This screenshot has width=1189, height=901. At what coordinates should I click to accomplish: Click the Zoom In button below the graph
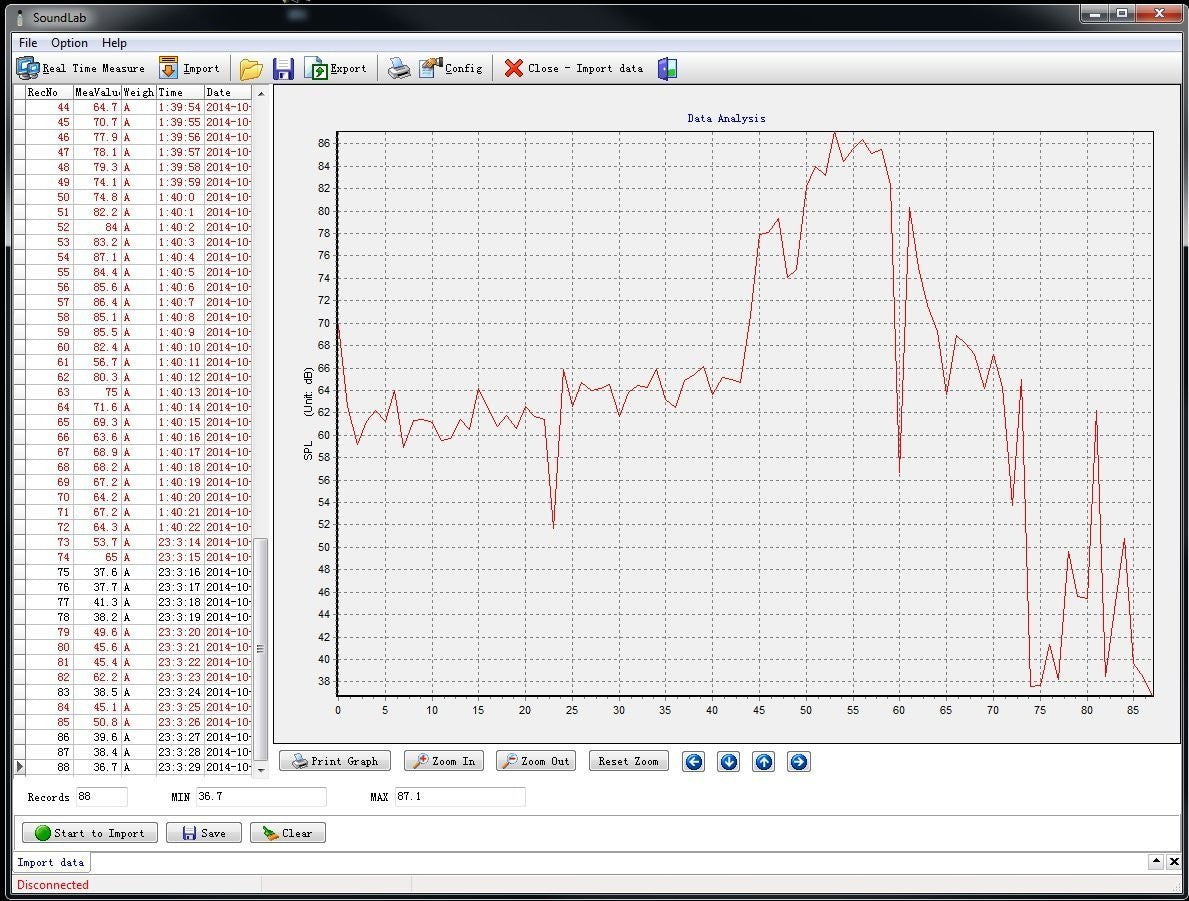point(443,761)
